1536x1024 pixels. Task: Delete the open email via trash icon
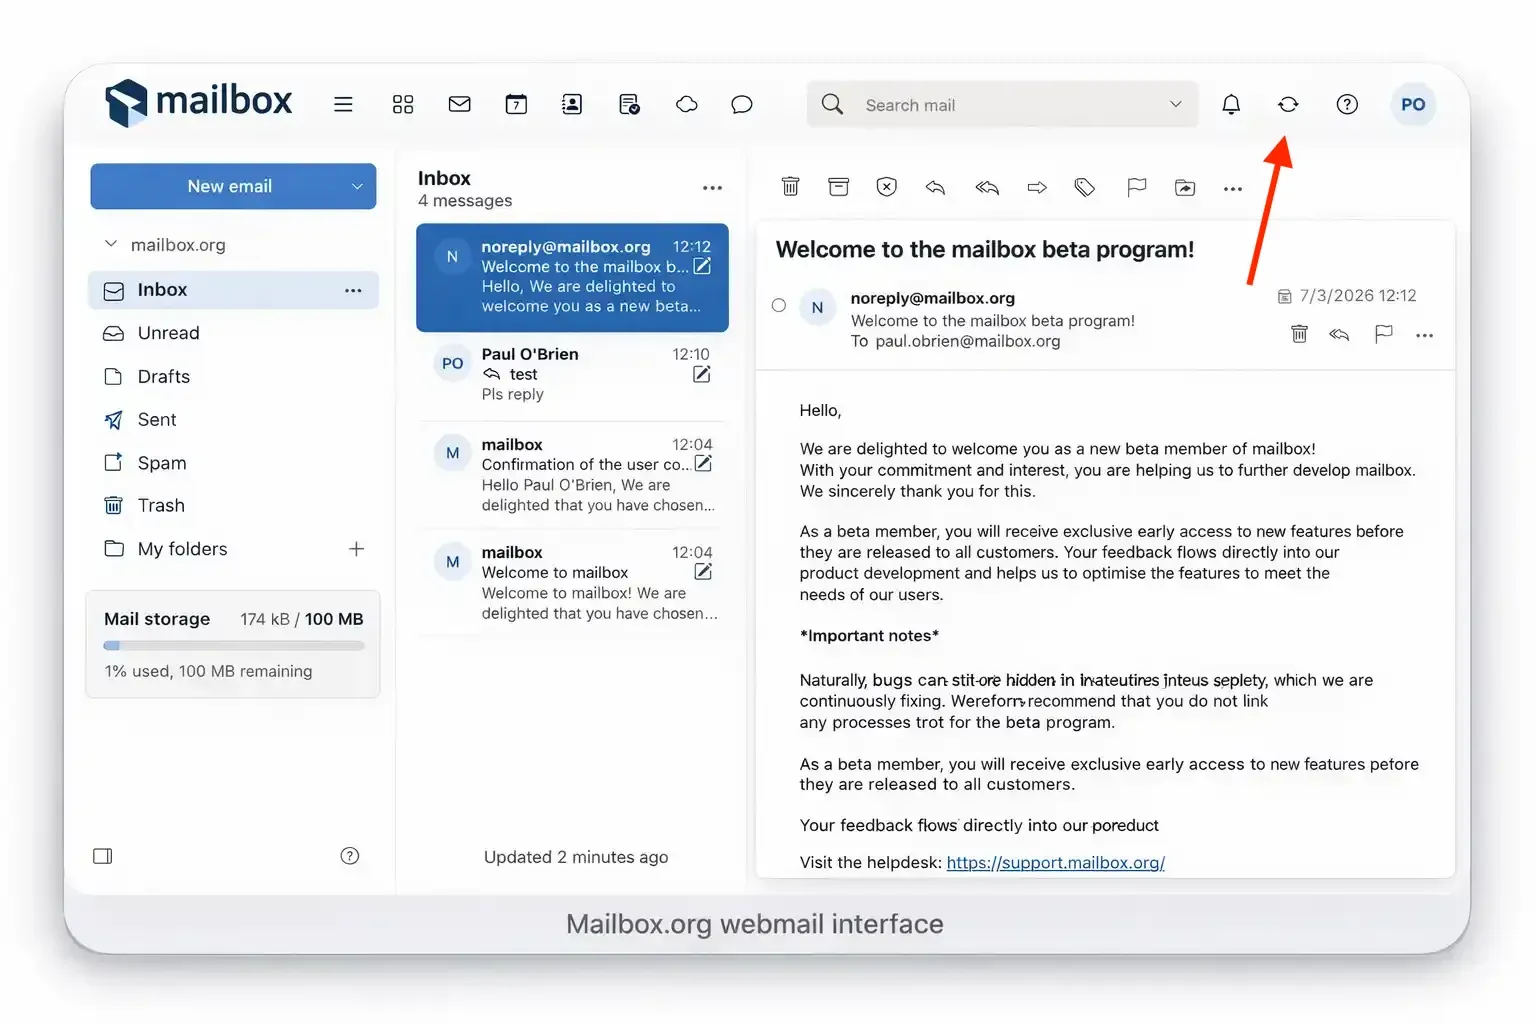click(x=790, y=187)
